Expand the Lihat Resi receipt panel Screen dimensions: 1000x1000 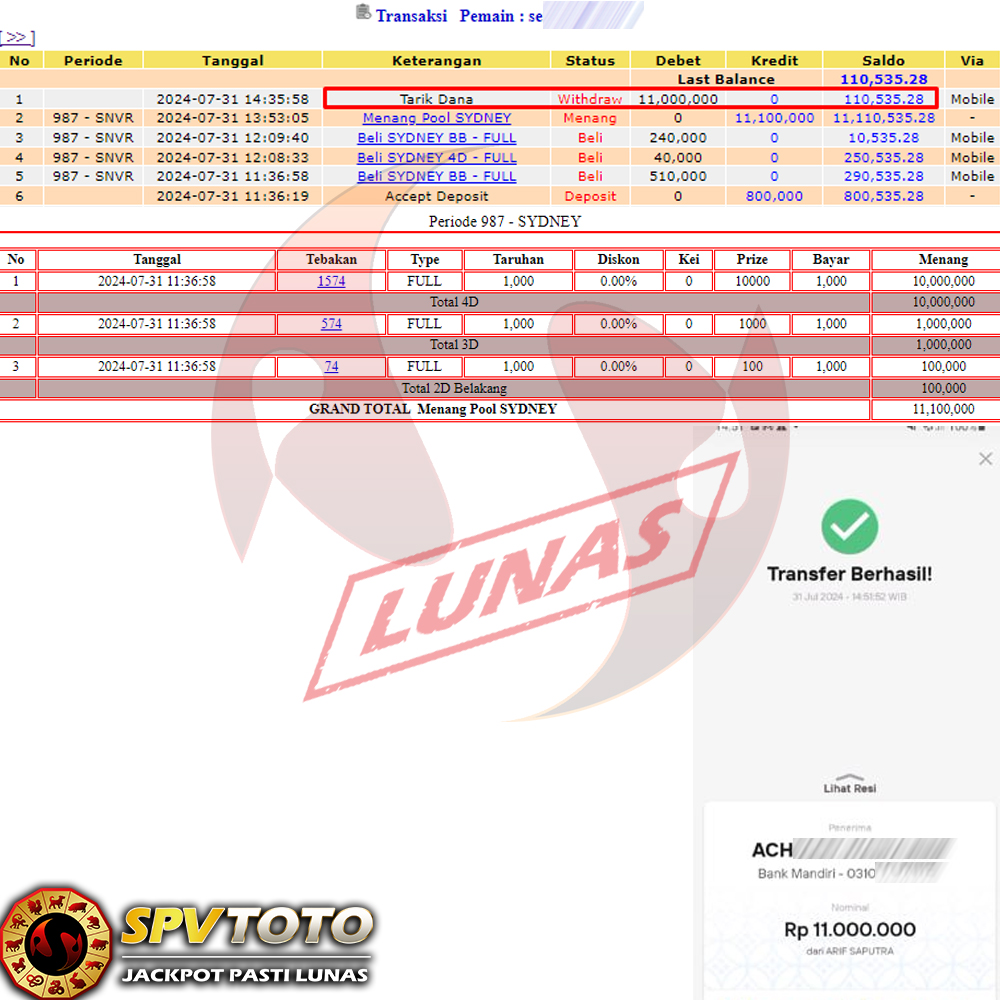point(850,784)
